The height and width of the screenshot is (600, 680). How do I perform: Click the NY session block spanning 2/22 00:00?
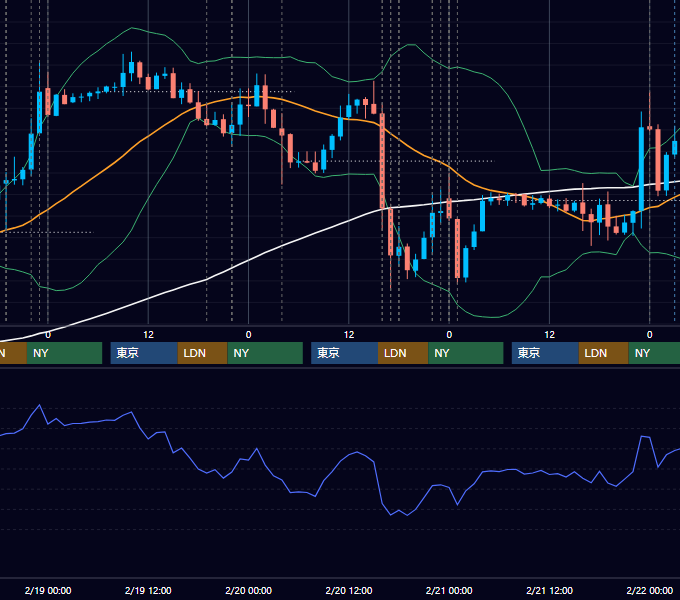(654, 353)
